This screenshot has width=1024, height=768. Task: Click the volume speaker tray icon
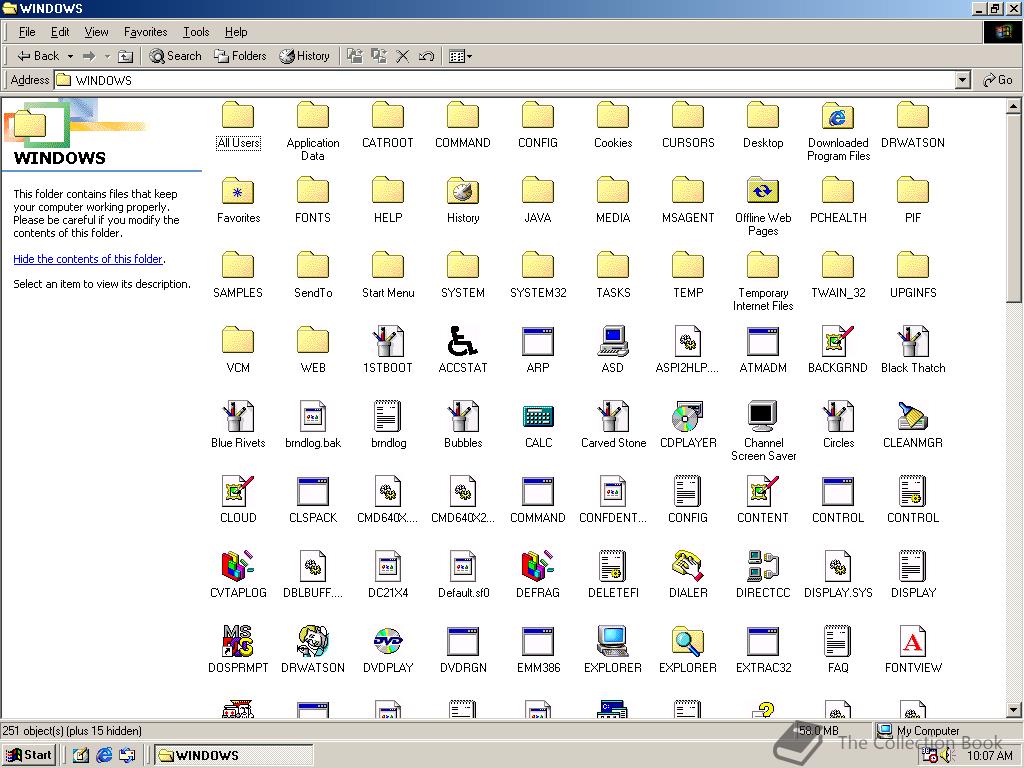point(946,756)
